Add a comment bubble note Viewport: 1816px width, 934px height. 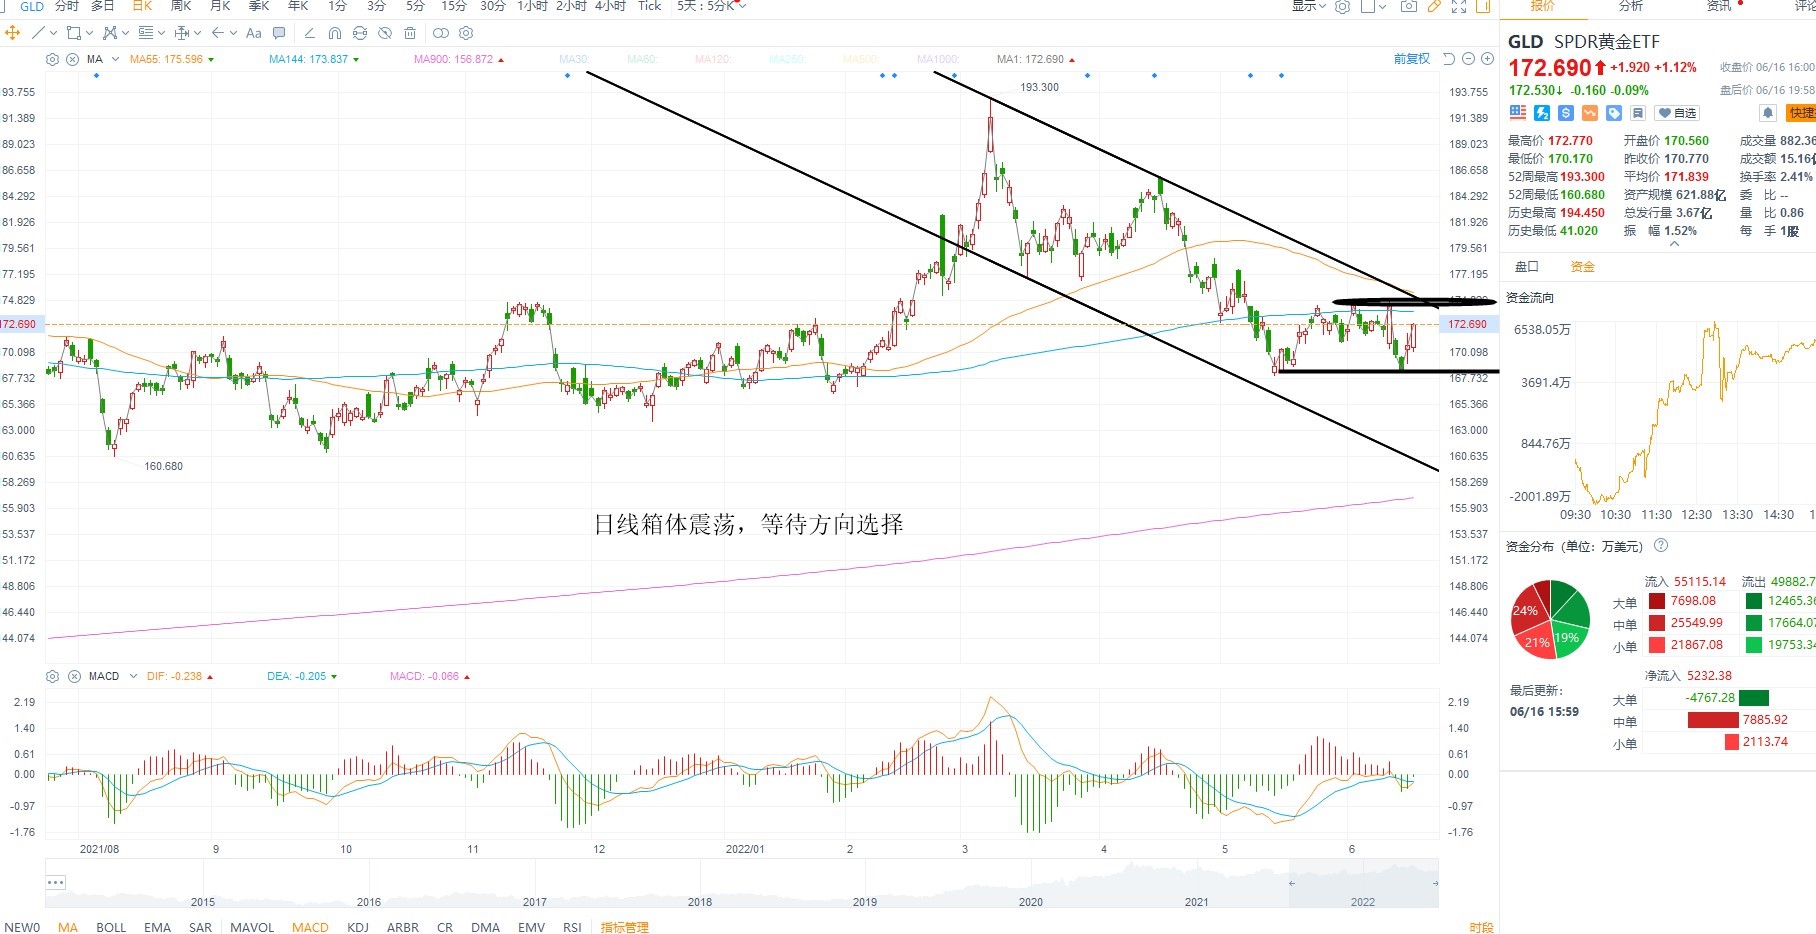(279, 33)
